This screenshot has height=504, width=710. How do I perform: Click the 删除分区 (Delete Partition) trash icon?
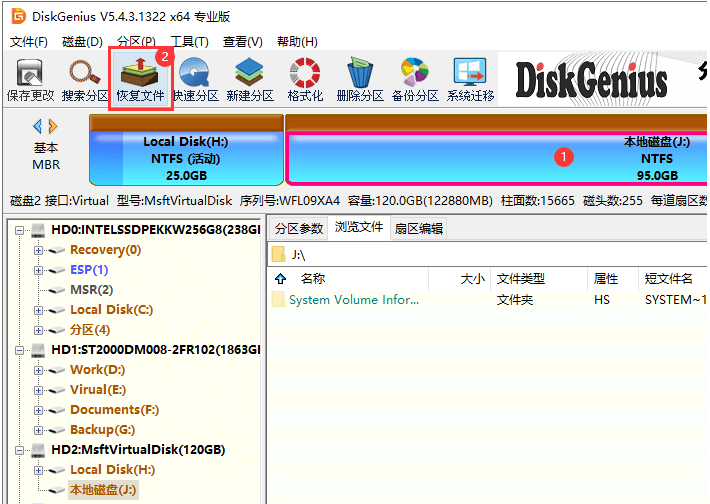360,80
